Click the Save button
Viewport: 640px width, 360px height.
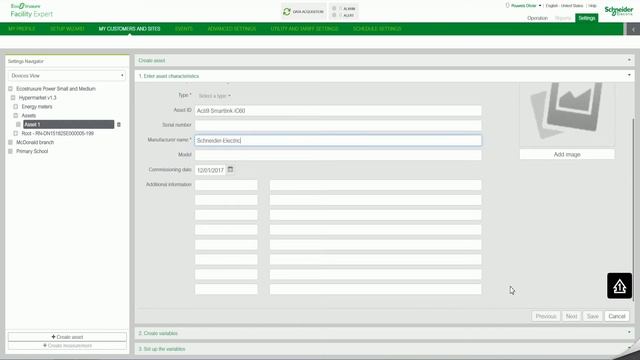[x=593, y=316]
